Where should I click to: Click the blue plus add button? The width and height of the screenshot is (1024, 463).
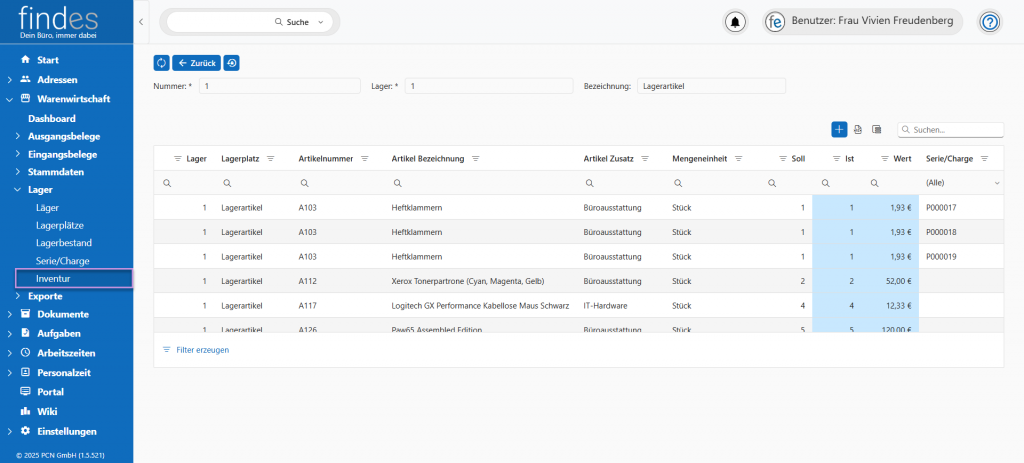(x=839, y=129)
